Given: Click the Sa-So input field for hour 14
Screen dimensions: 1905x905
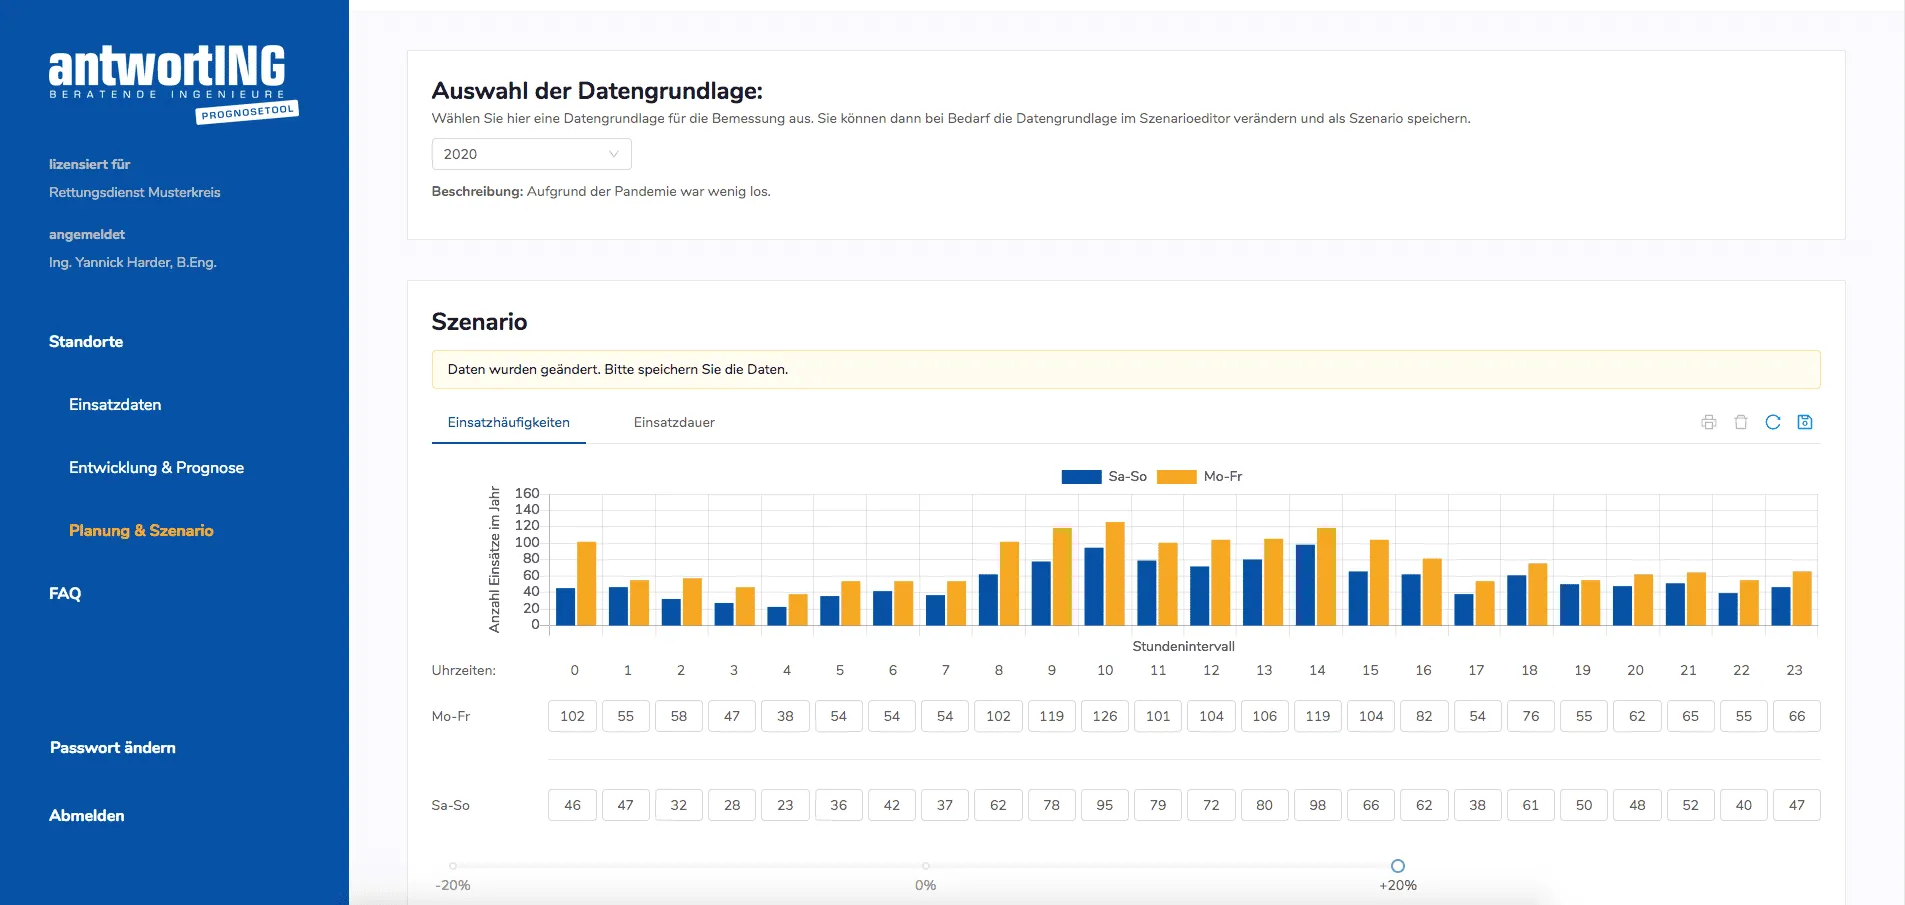Looking at the screenshot, I should tap(1318, 805).
